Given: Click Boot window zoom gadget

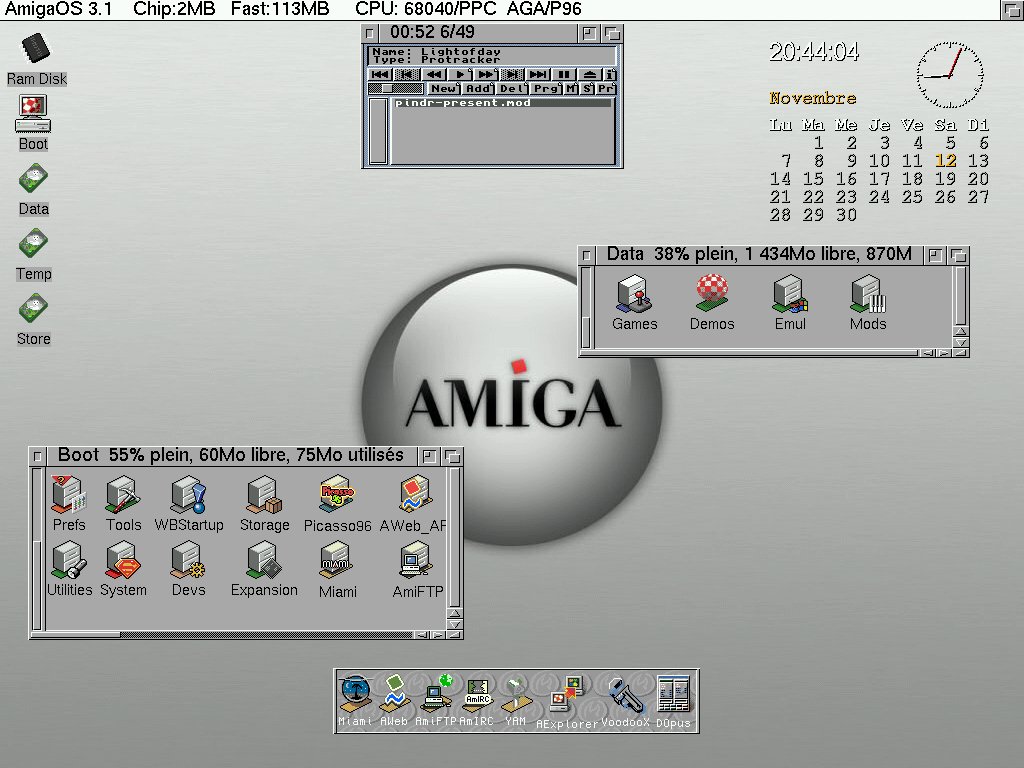Looking at the screenshot, I should click(428, 456).
